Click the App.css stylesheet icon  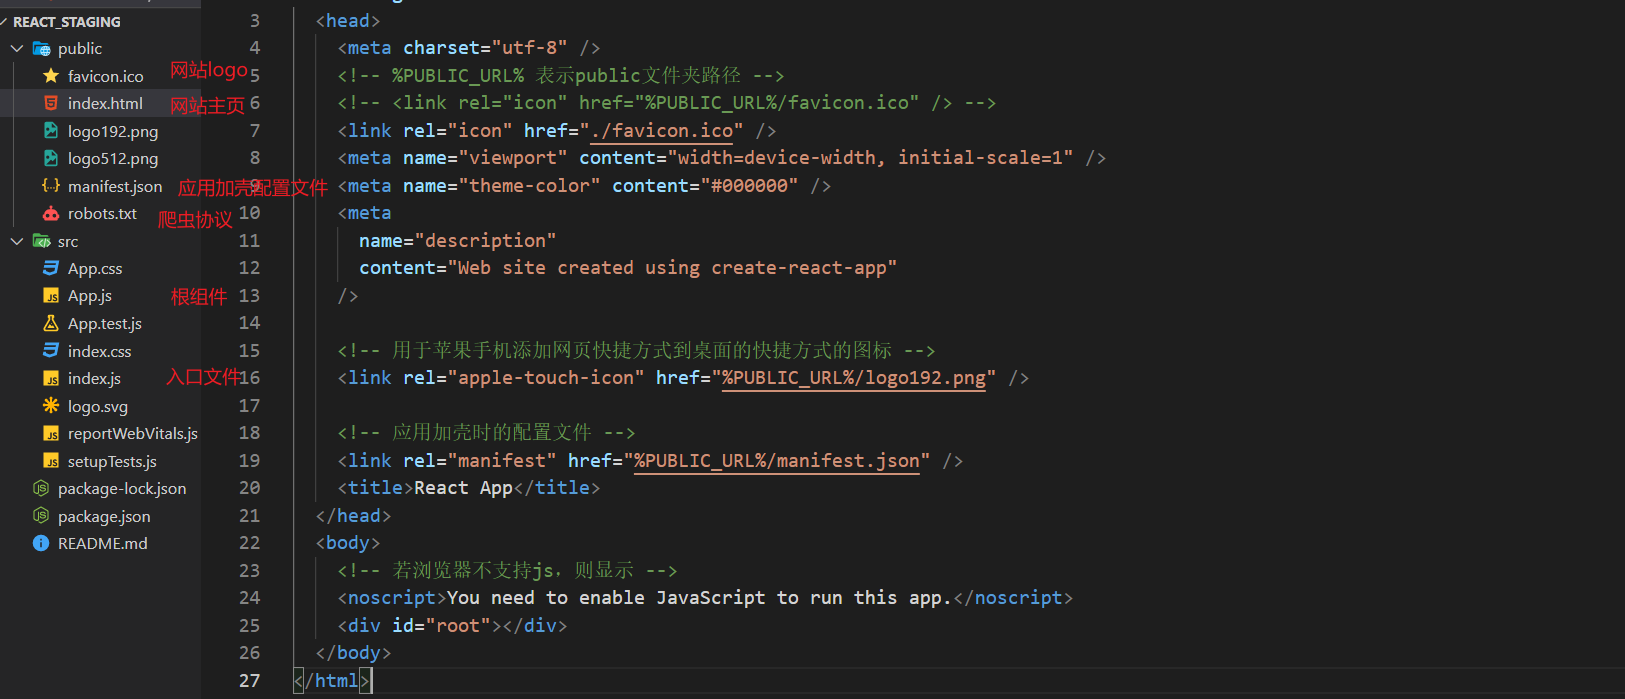point(51,268)
